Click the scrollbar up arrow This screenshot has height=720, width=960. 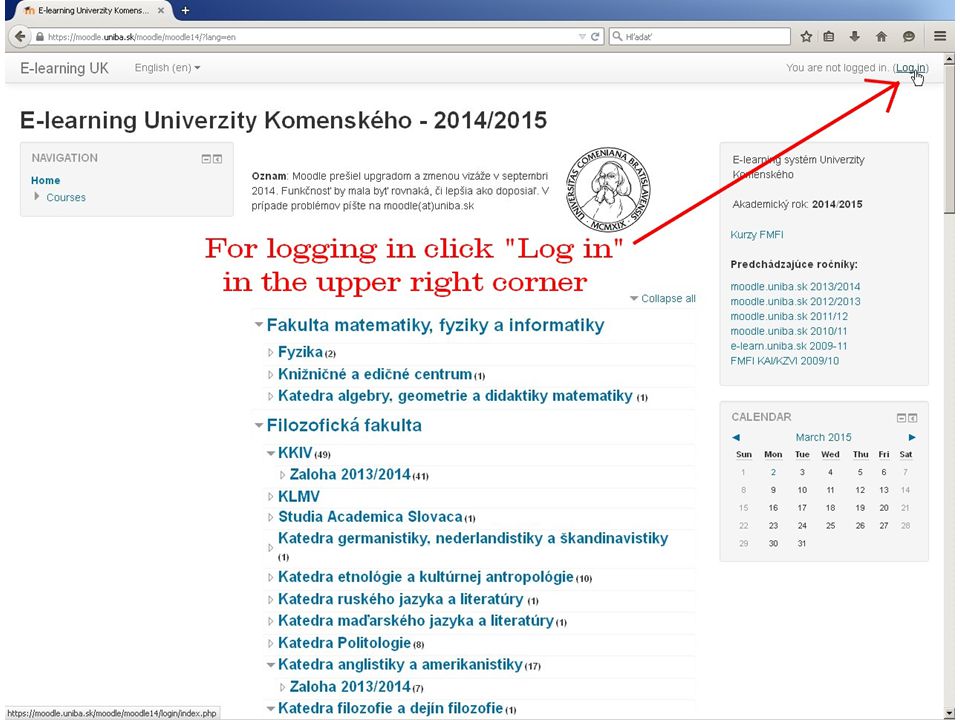949,59
